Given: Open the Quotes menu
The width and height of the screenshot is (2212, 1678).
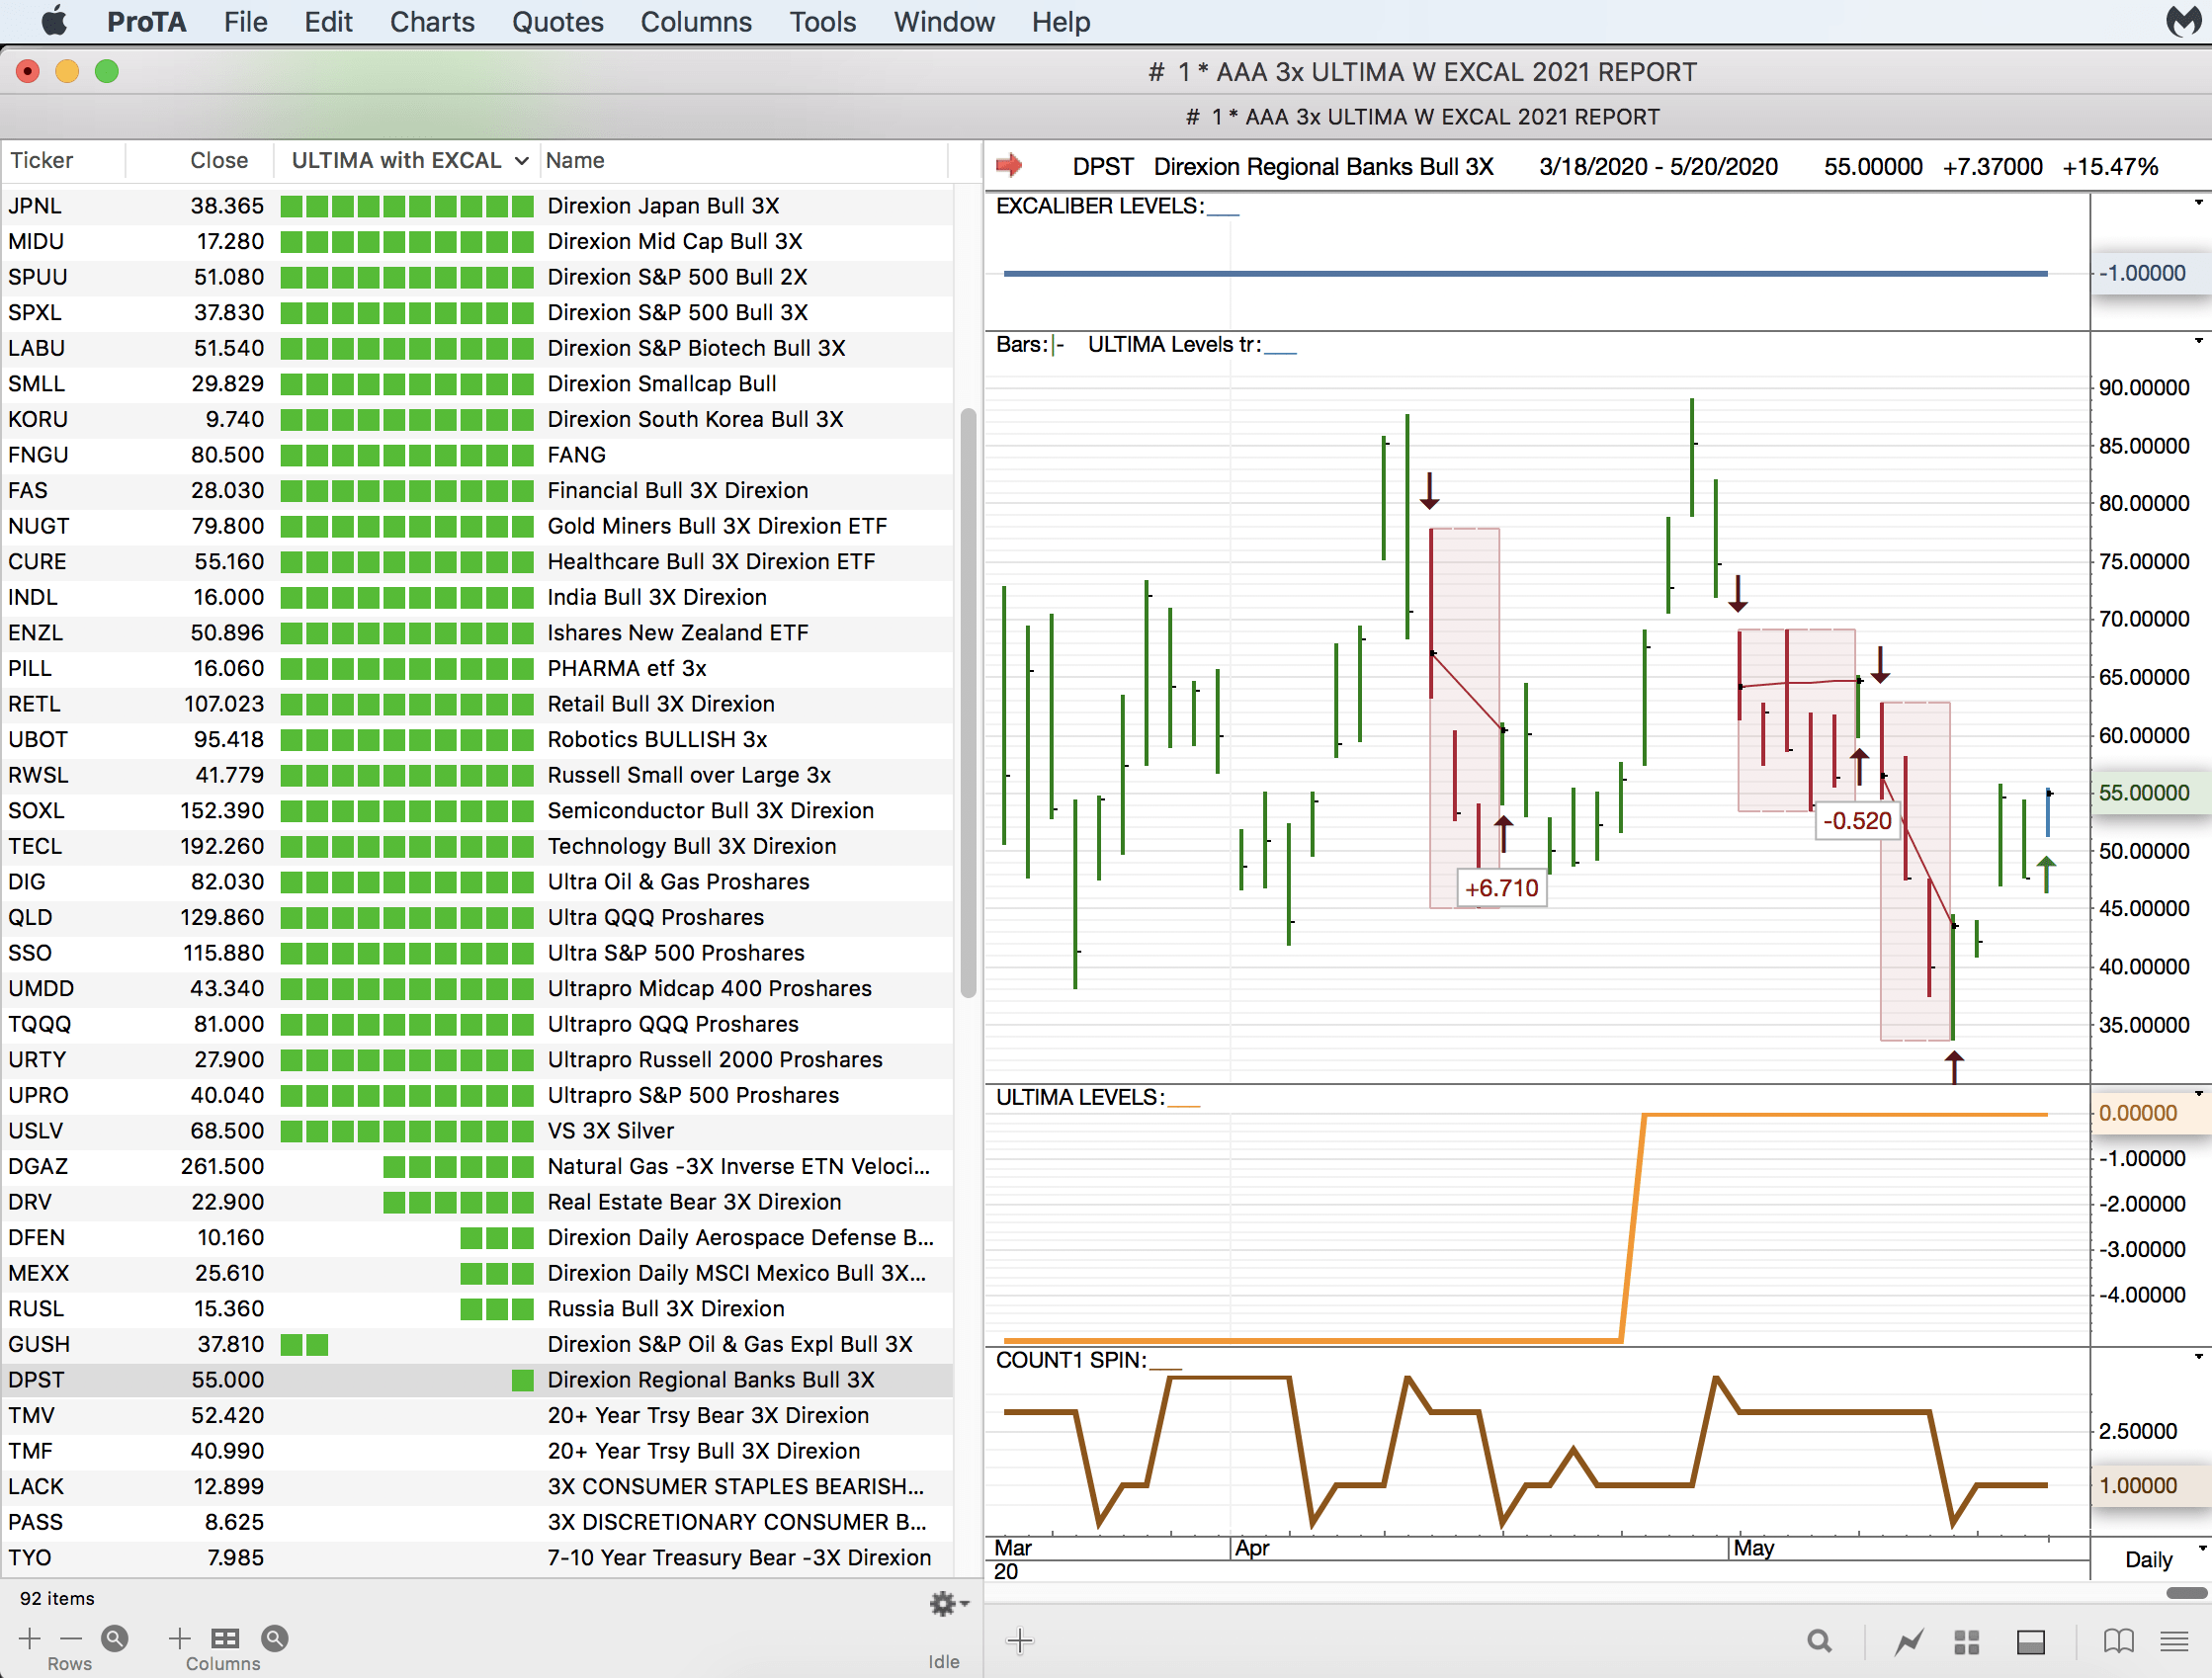Looking at the screenshot, I should [x=557, y=22].
